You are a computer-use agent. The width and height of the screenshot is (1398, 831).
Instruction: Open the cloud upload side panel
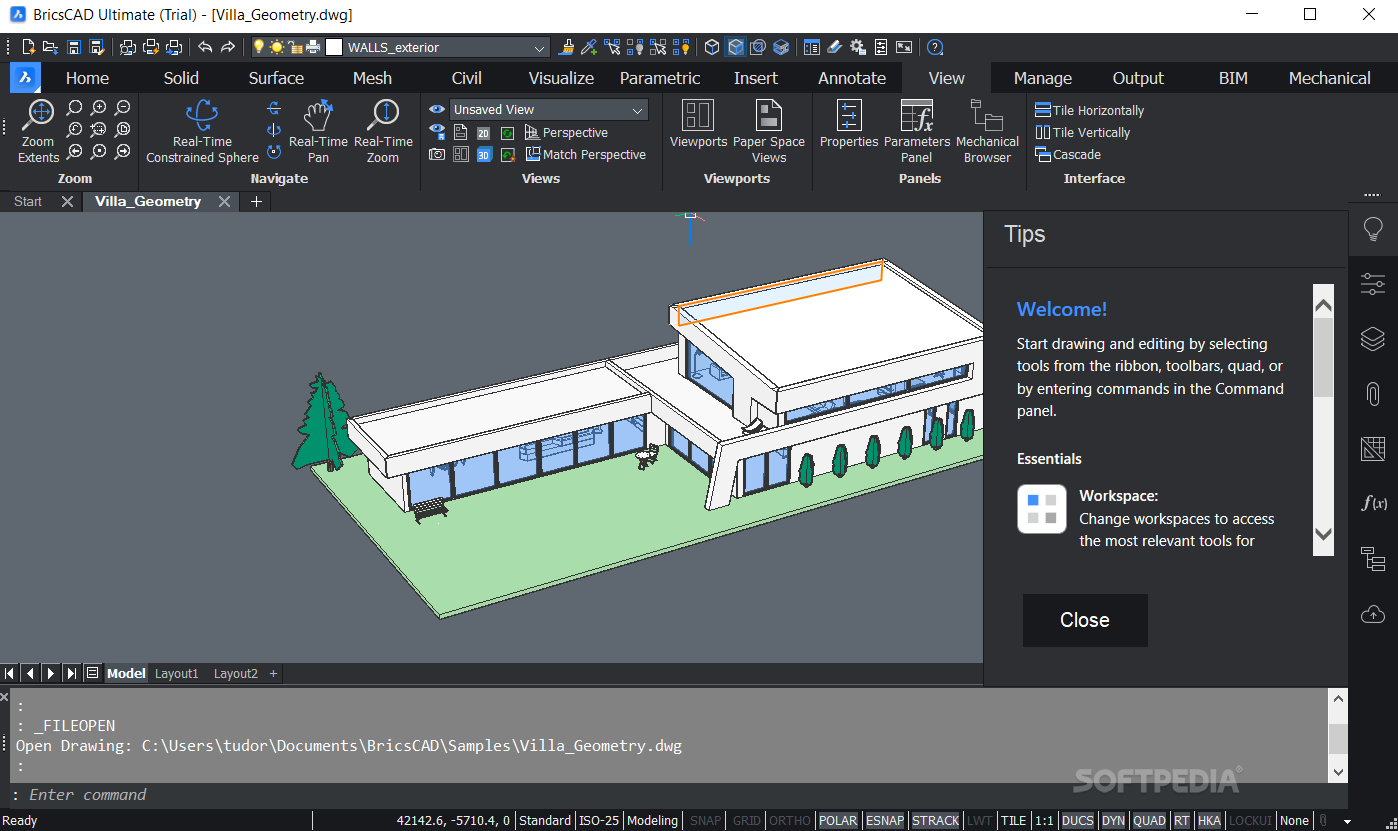coord(1373,614)
